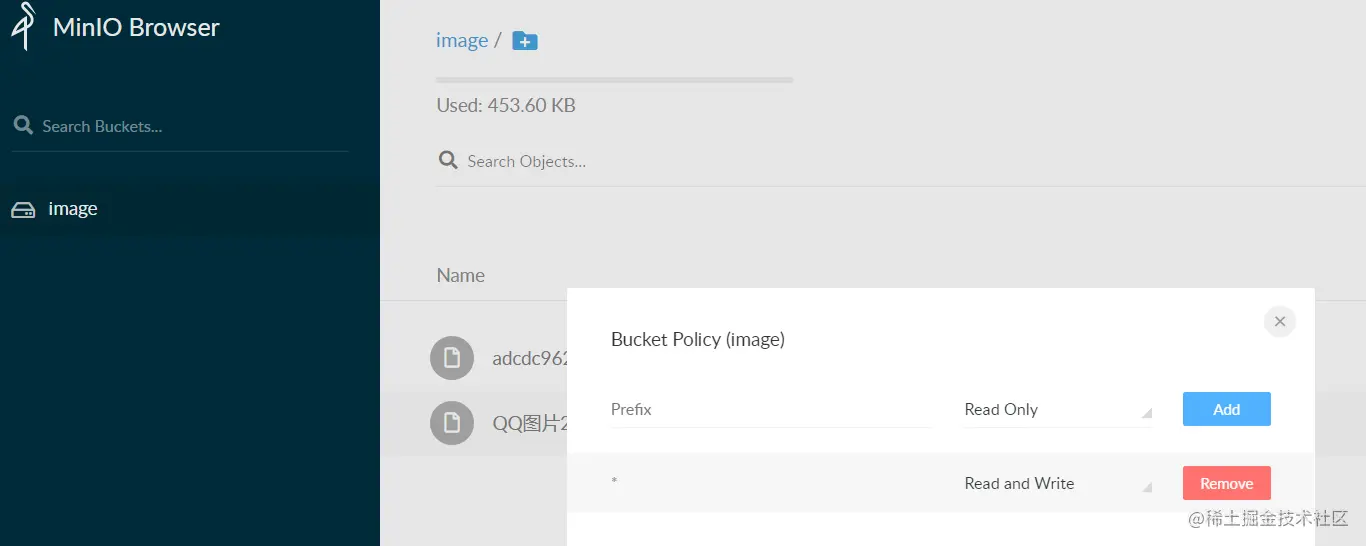Image resolution: width=1366 pixels, height=546 pixels.
Task: Click the adcdc962 file name
Action: 531,358
